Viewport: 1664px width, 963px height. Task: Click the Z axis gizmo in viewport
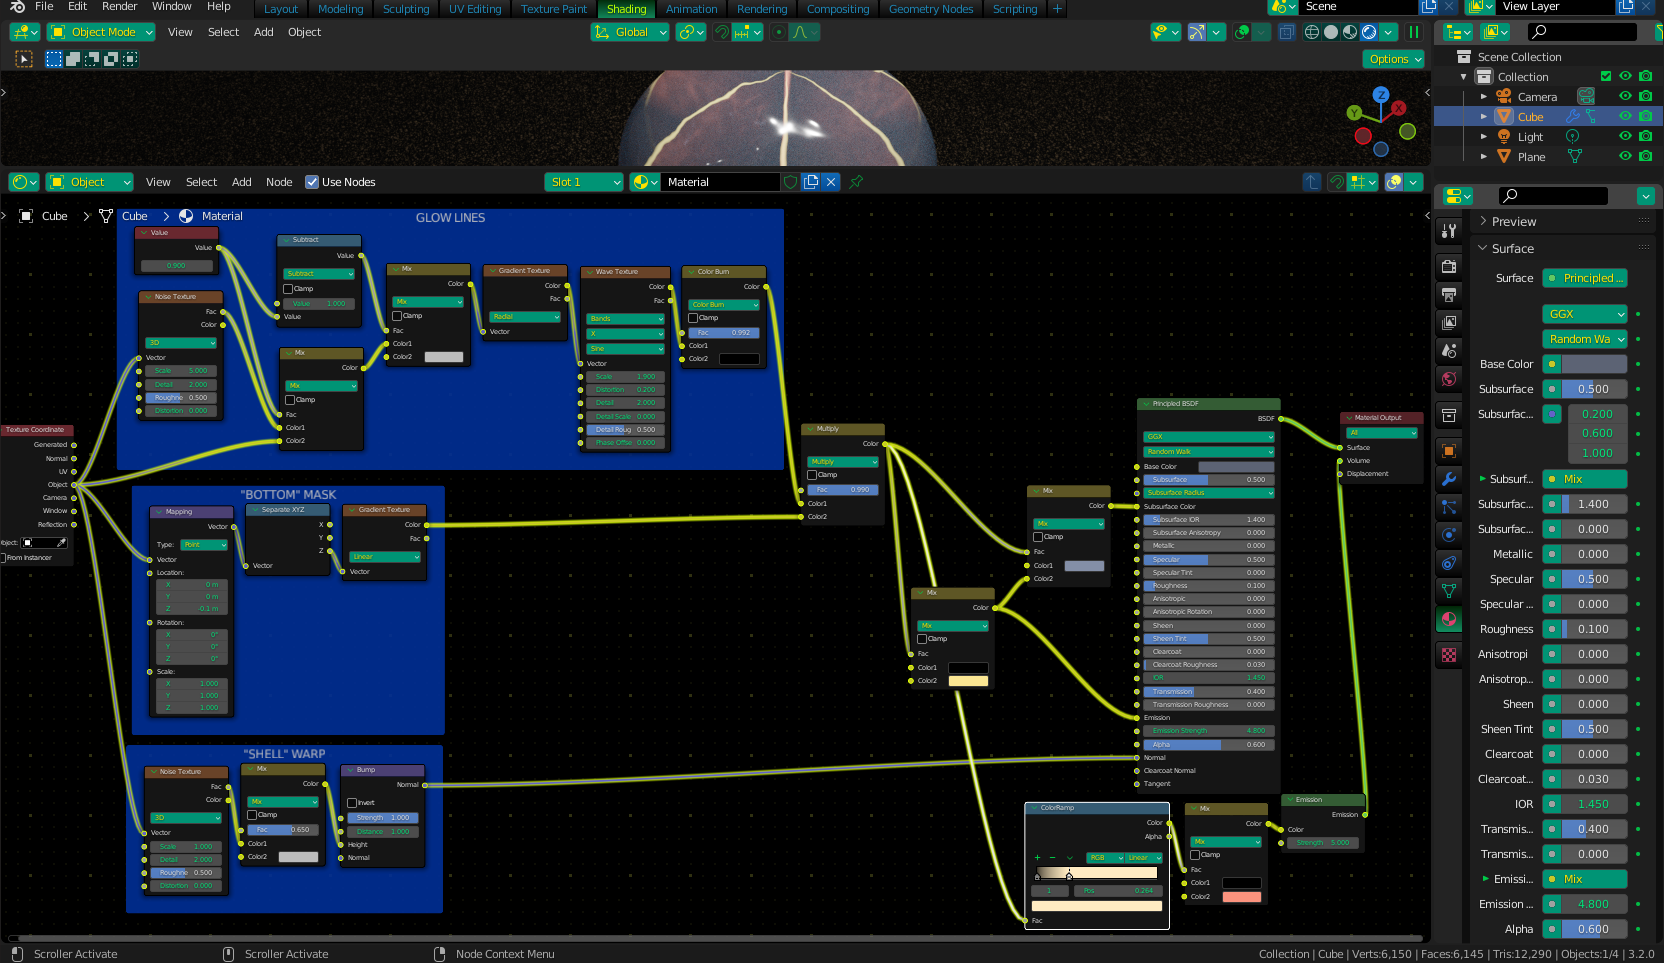tap(1381, 95)
